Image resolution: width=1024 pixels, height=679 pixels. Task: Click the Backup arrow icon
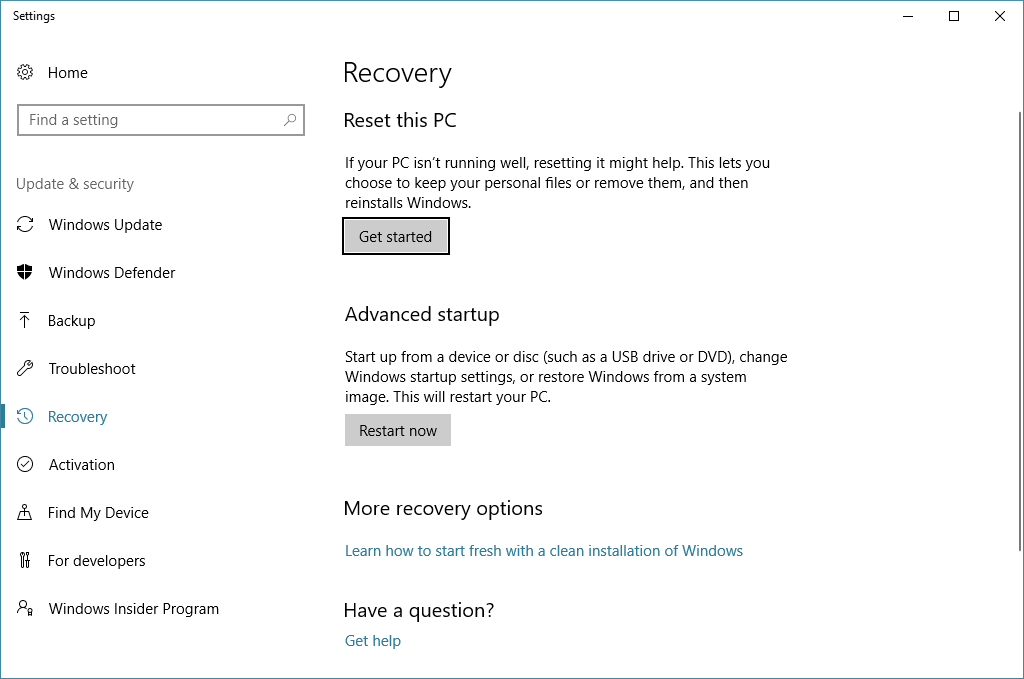[25, 320]
